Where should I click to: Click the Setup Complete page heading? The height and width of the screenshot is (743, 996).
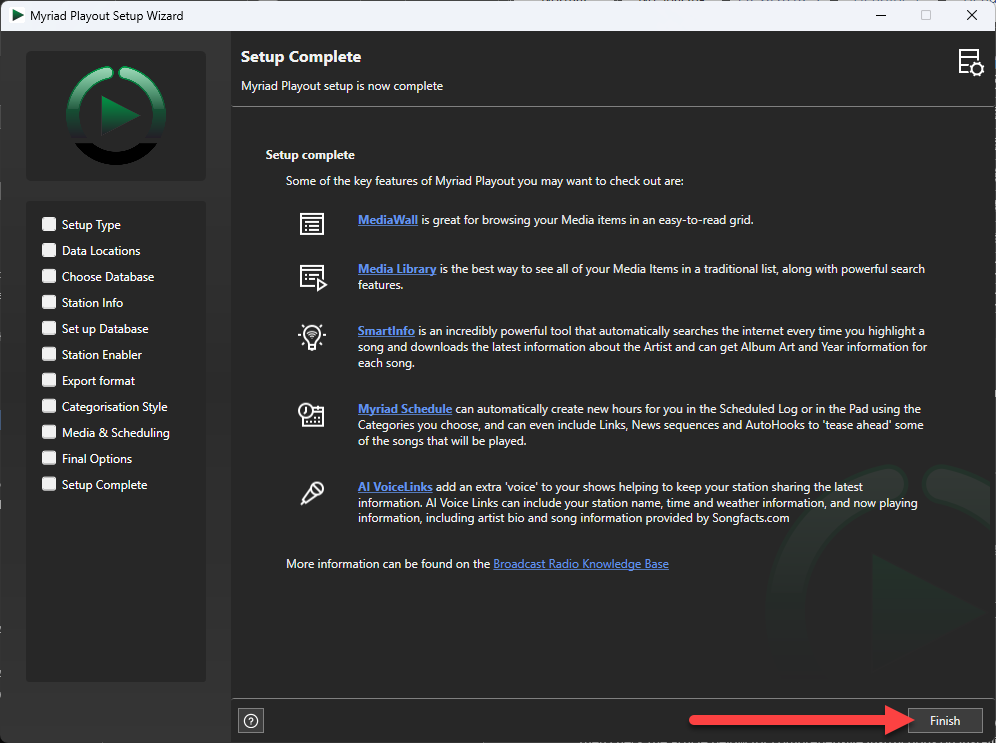point(300,57)
